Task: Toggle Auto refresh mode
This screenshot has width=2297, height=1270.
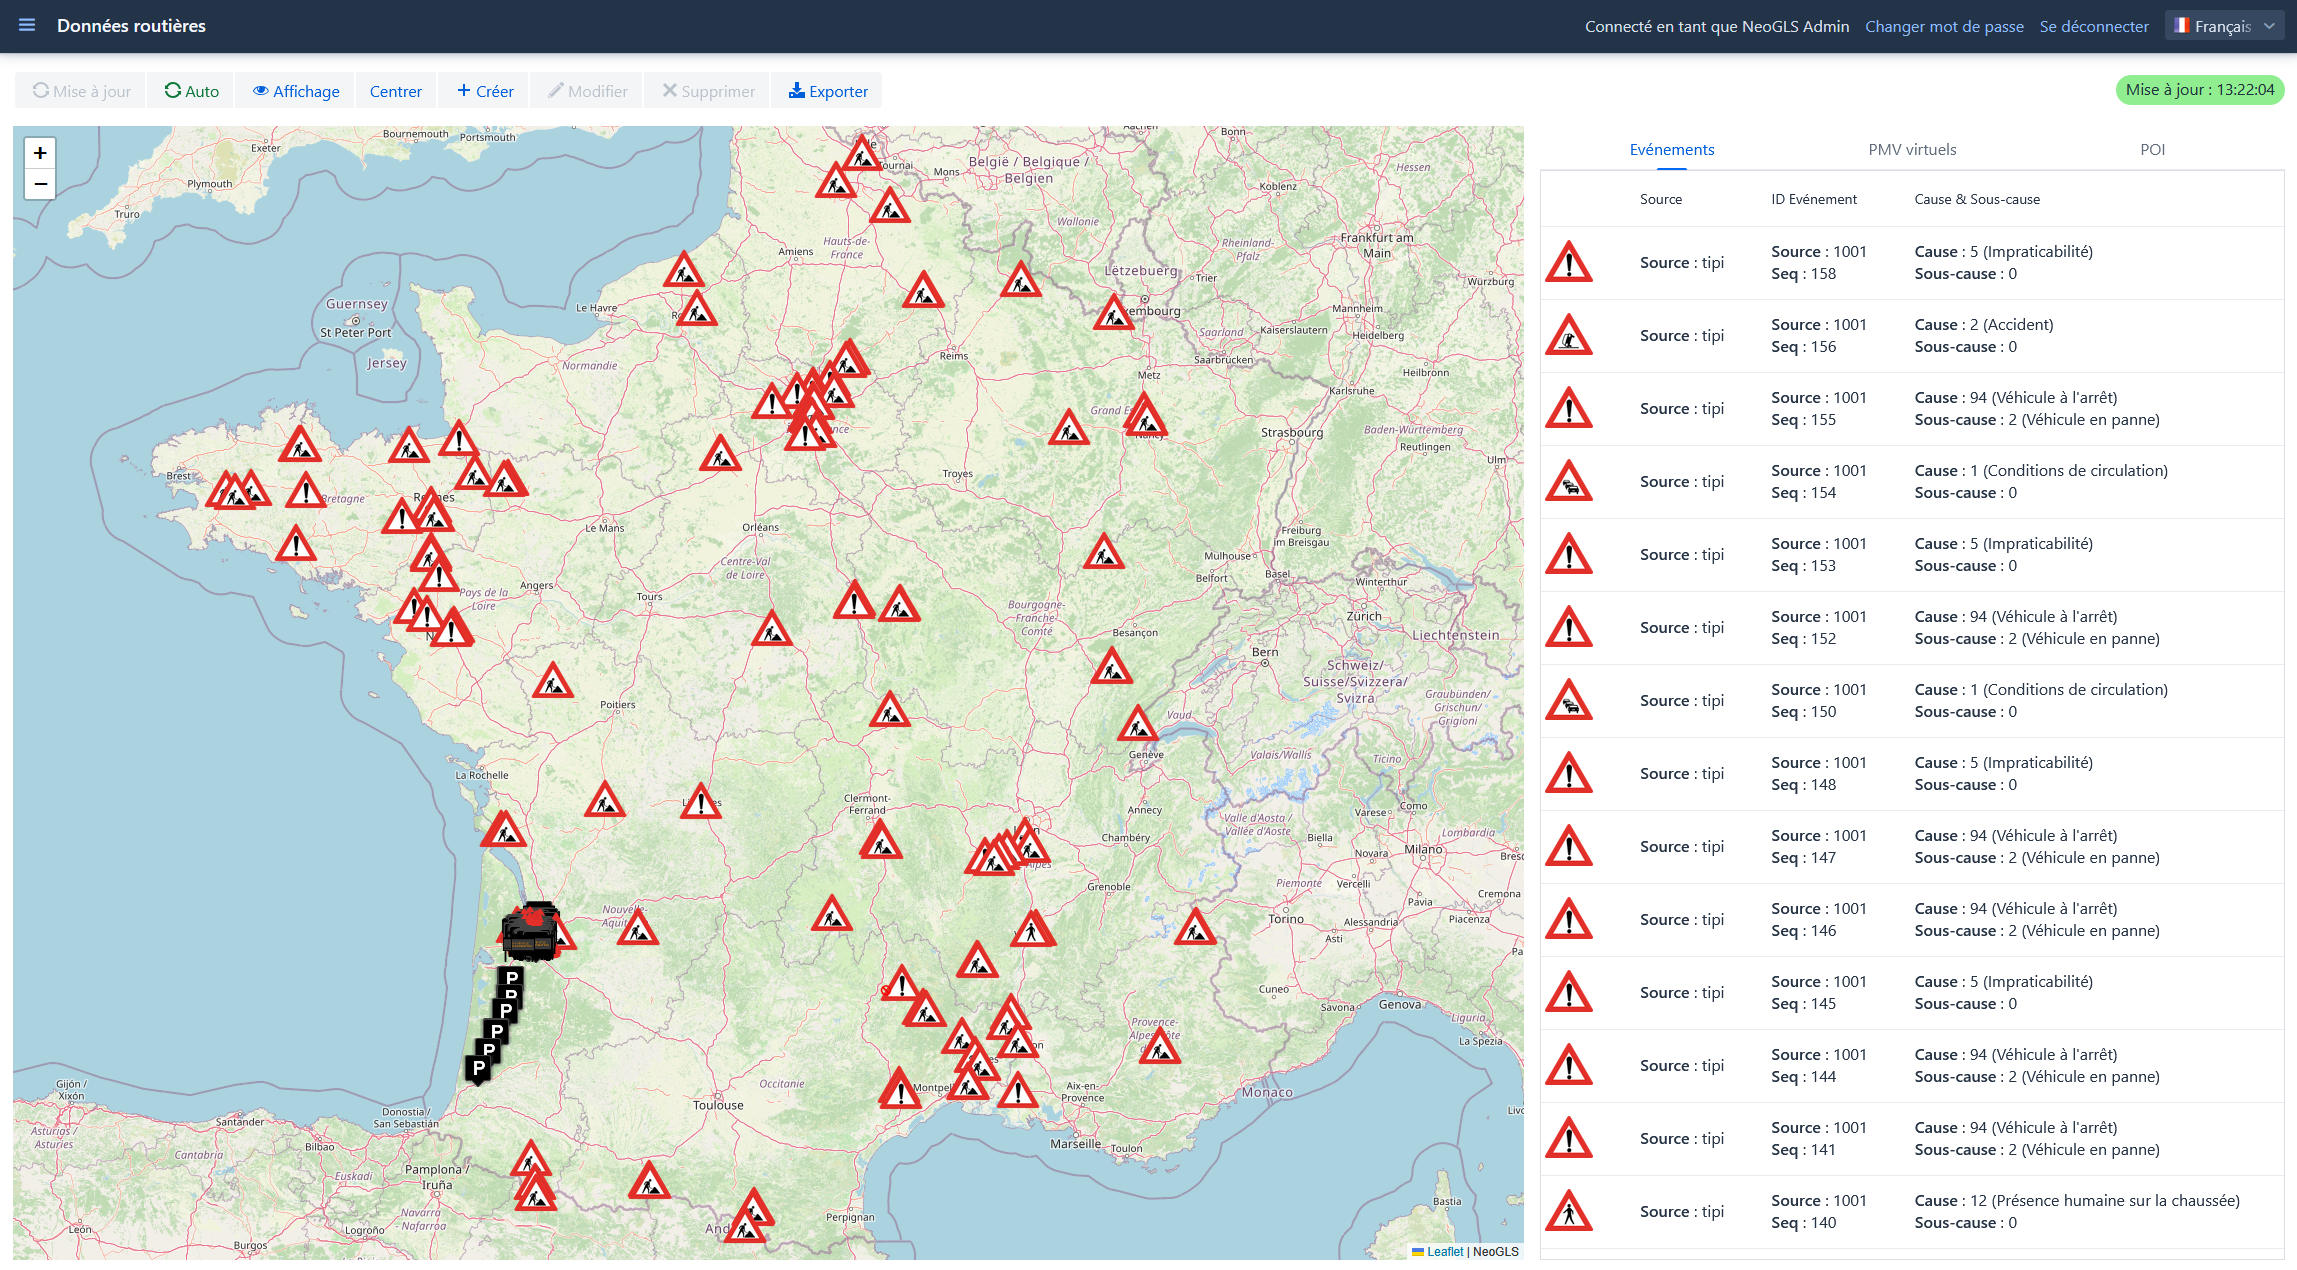Action: pos(191,91)
